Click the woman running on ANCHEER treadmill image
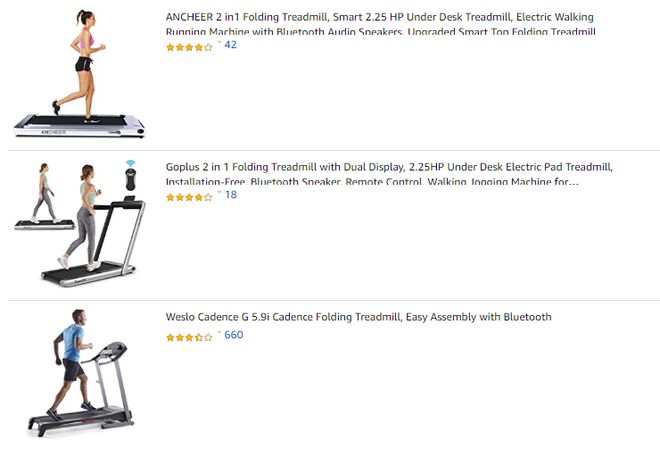 point(79,74)
